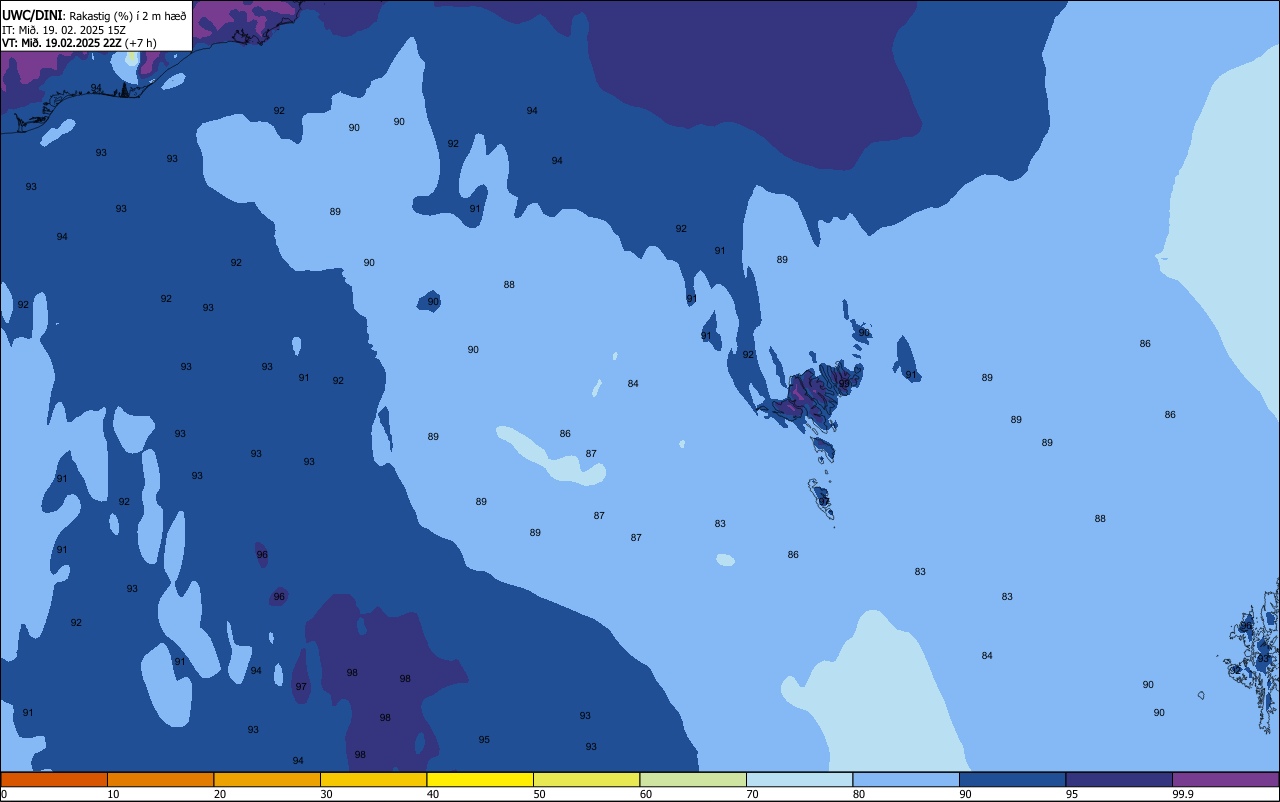This screenshot has width=1280, height=802.
Task: Select the dark indigo 95–99.9 legend swatch
Action: click(1119, 779)
